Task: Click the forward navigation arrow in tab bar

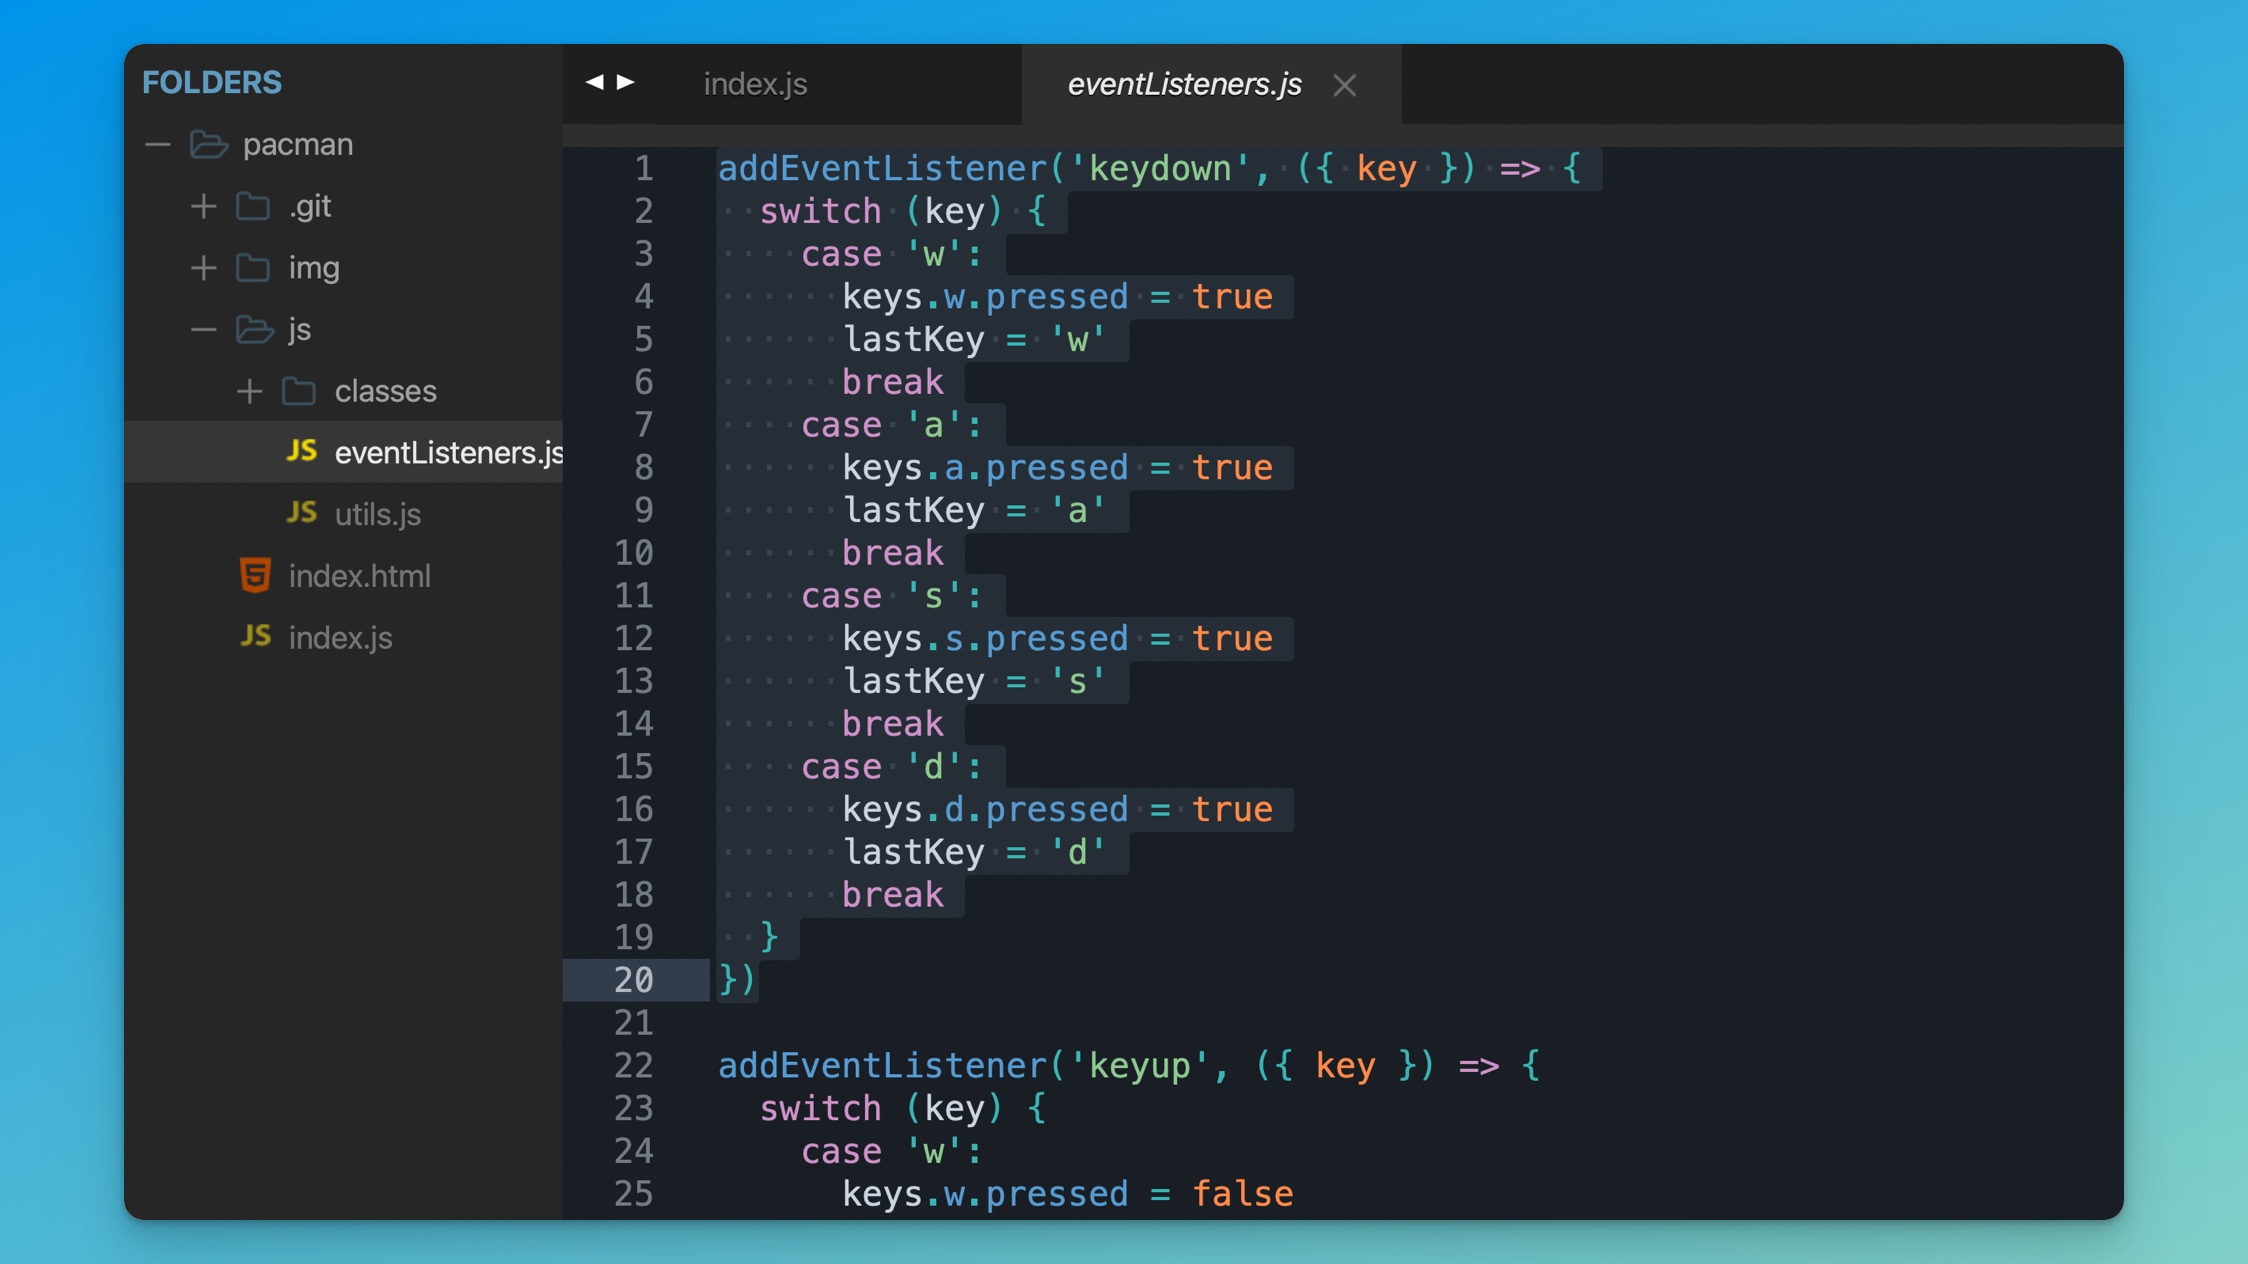Action: pos(626,82)
